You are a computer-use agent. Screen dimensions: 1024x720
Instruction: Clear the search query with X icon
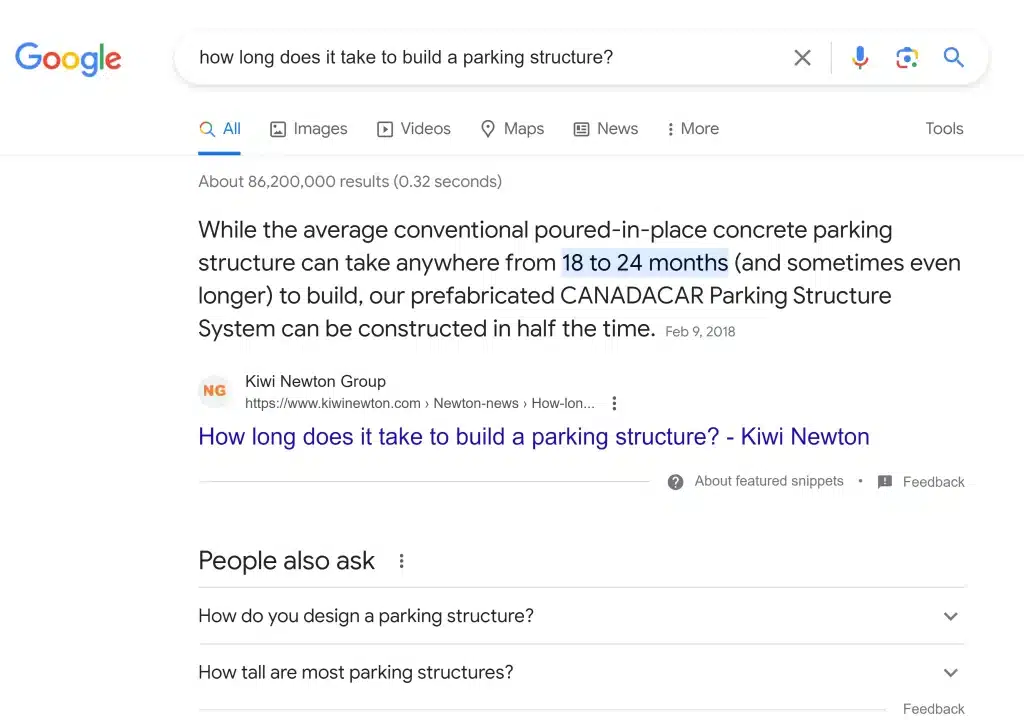tap(802, 57)
